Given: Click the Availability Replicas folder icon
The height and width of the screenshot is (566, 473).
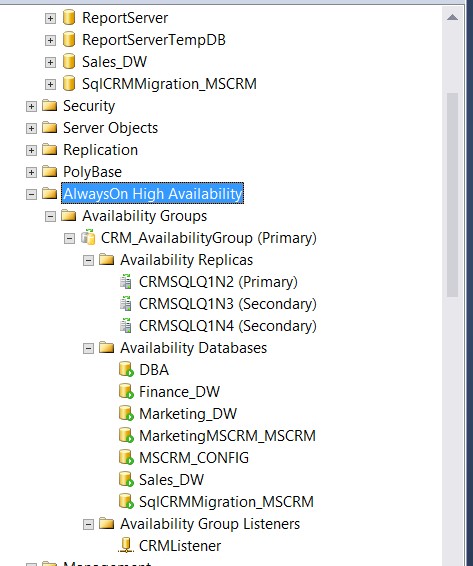Looking at the screenshot, I should [x=107, y=260].
